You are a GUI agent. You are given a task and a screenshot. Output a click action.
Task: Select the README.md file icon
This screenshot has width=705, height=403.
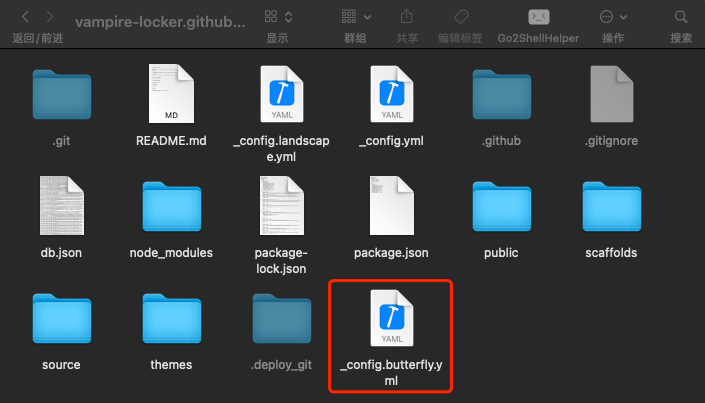point(171,94)
